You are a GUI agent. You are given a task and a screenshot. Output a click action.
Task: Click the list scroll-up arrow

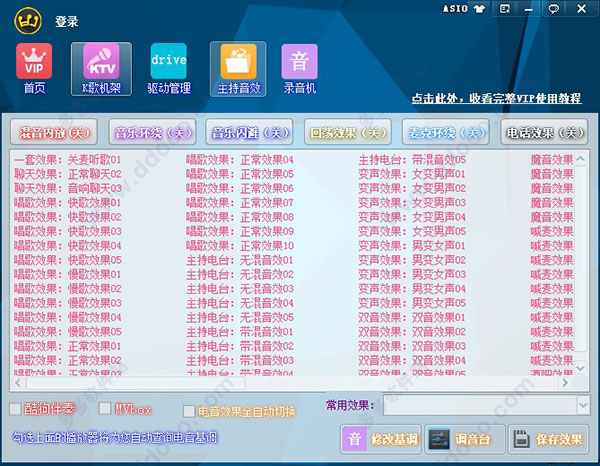click(x=581, y=158)
